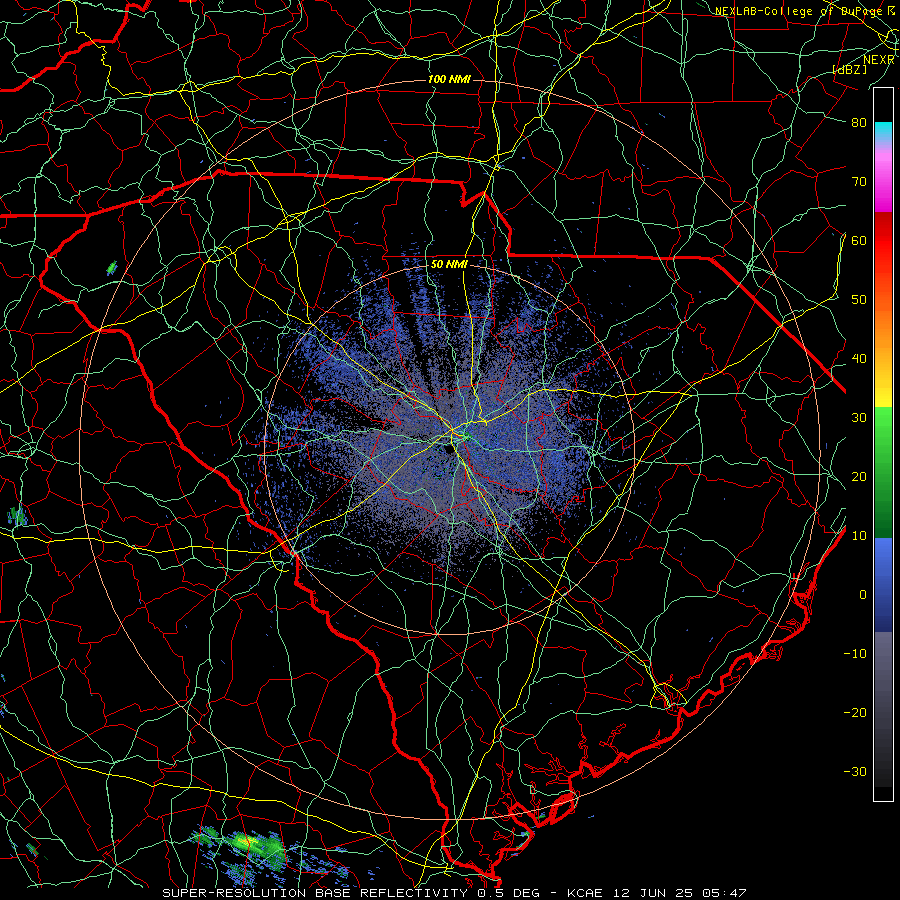
Task: Click the 0 value on dBZ scale
Action: click(863, 595)
